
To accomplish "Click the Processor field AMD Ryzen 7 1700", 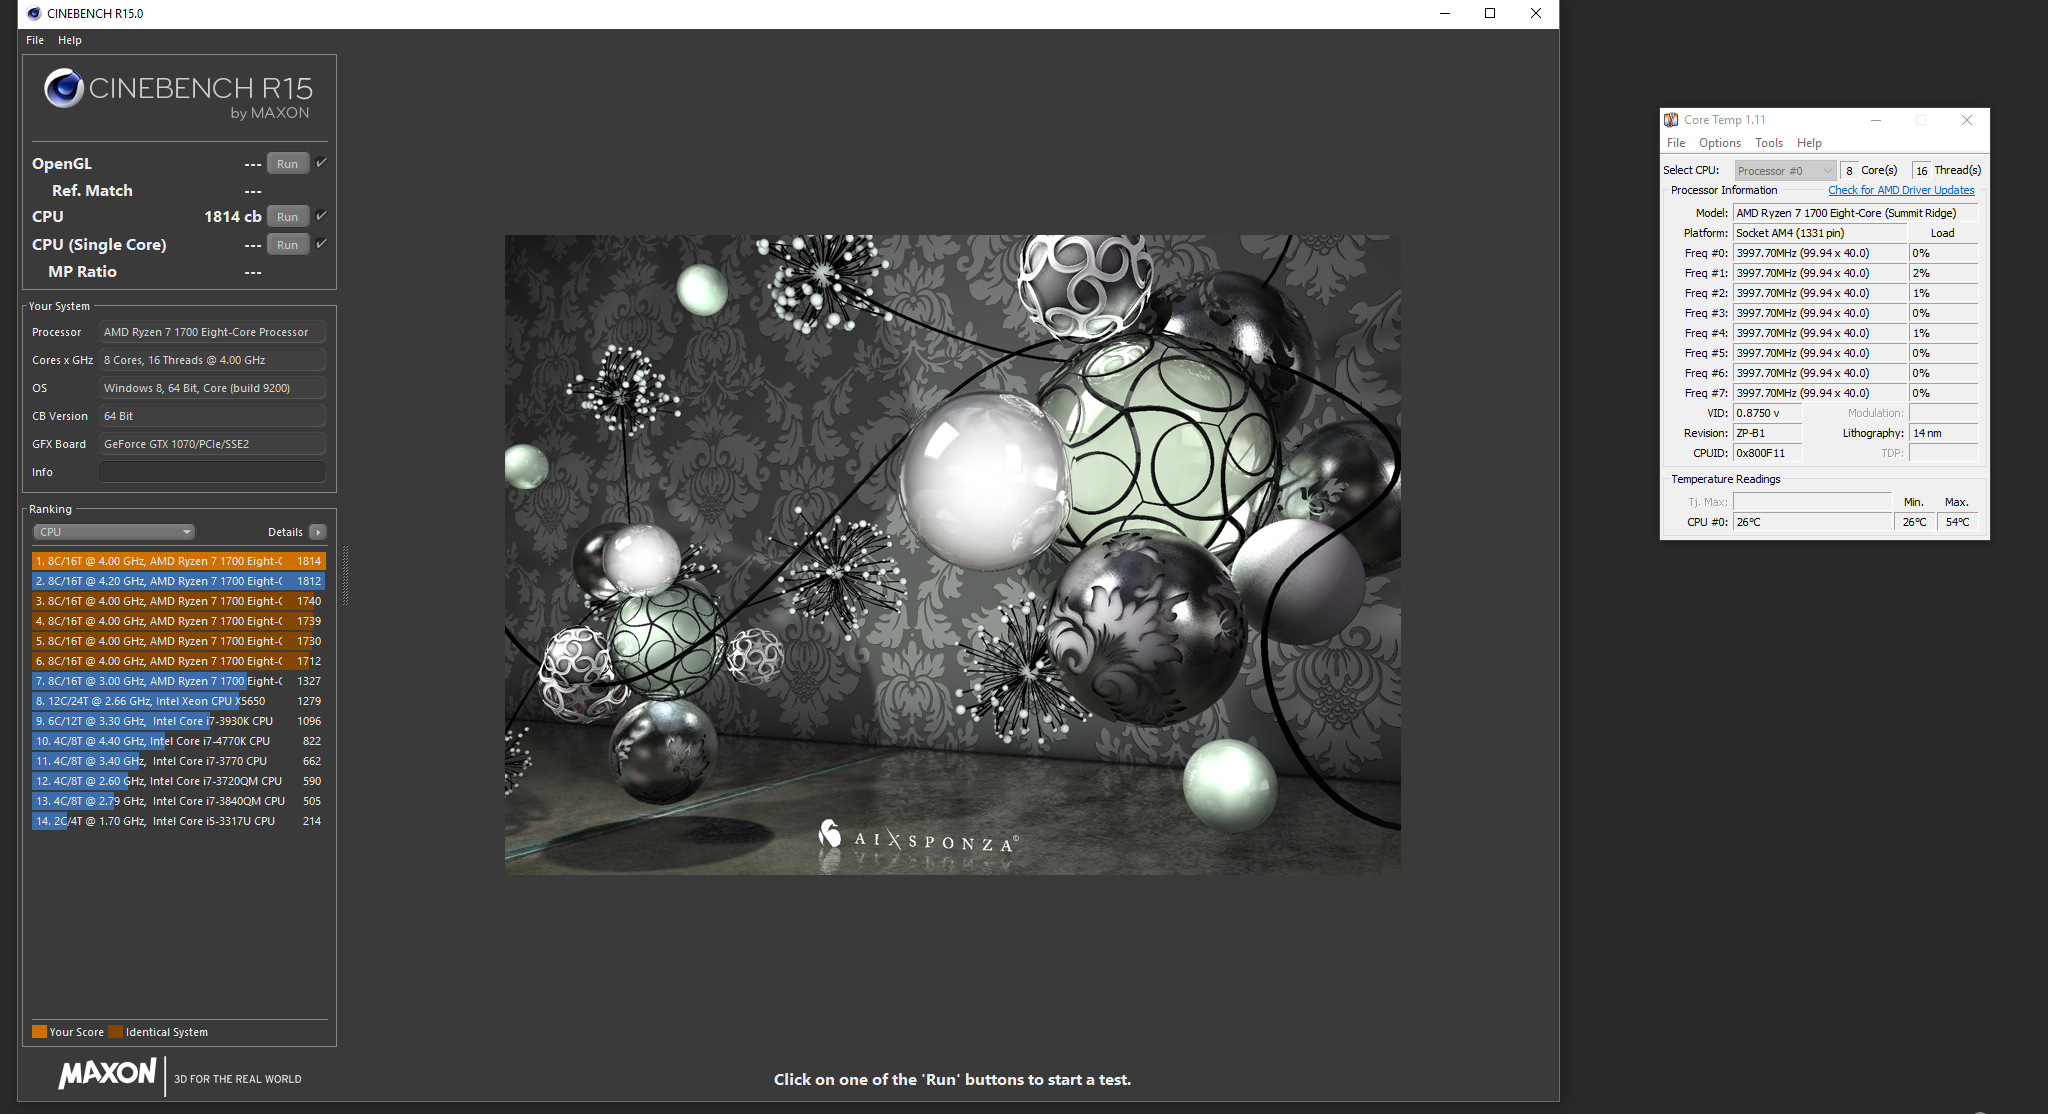I will (212, 332).
